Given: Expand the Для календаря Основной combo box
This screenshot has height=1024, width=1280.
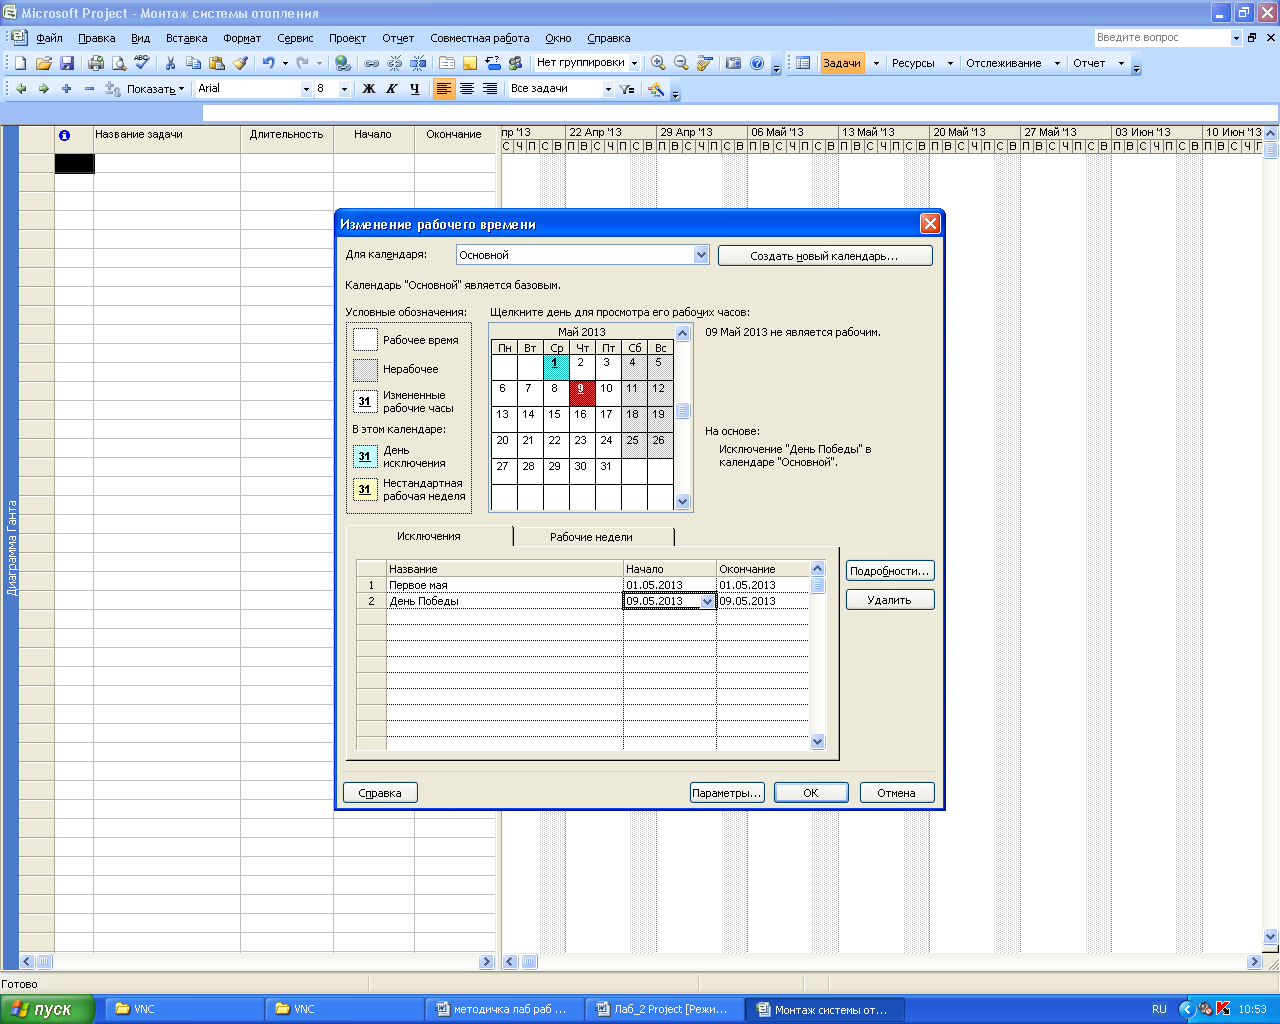Looking at the screenshot, I should click(x=701, y=255).
